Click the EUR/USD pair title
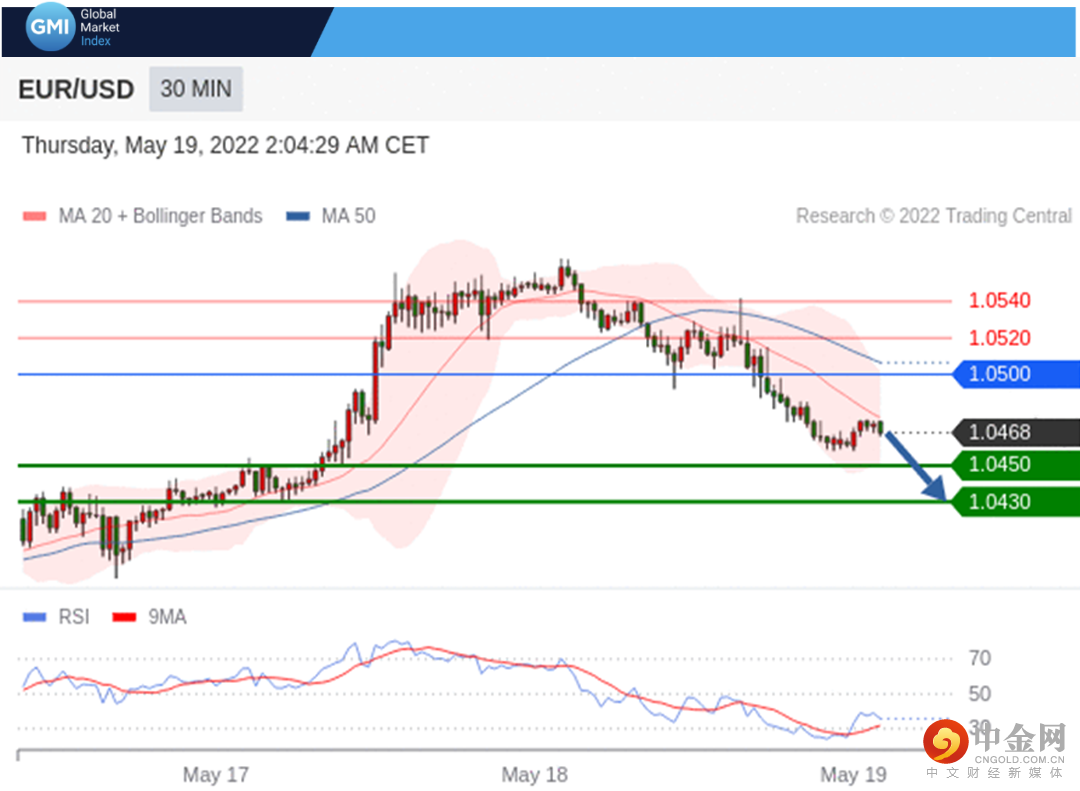The height and width of the screenshot is (791, 1080). click(76, 90)
